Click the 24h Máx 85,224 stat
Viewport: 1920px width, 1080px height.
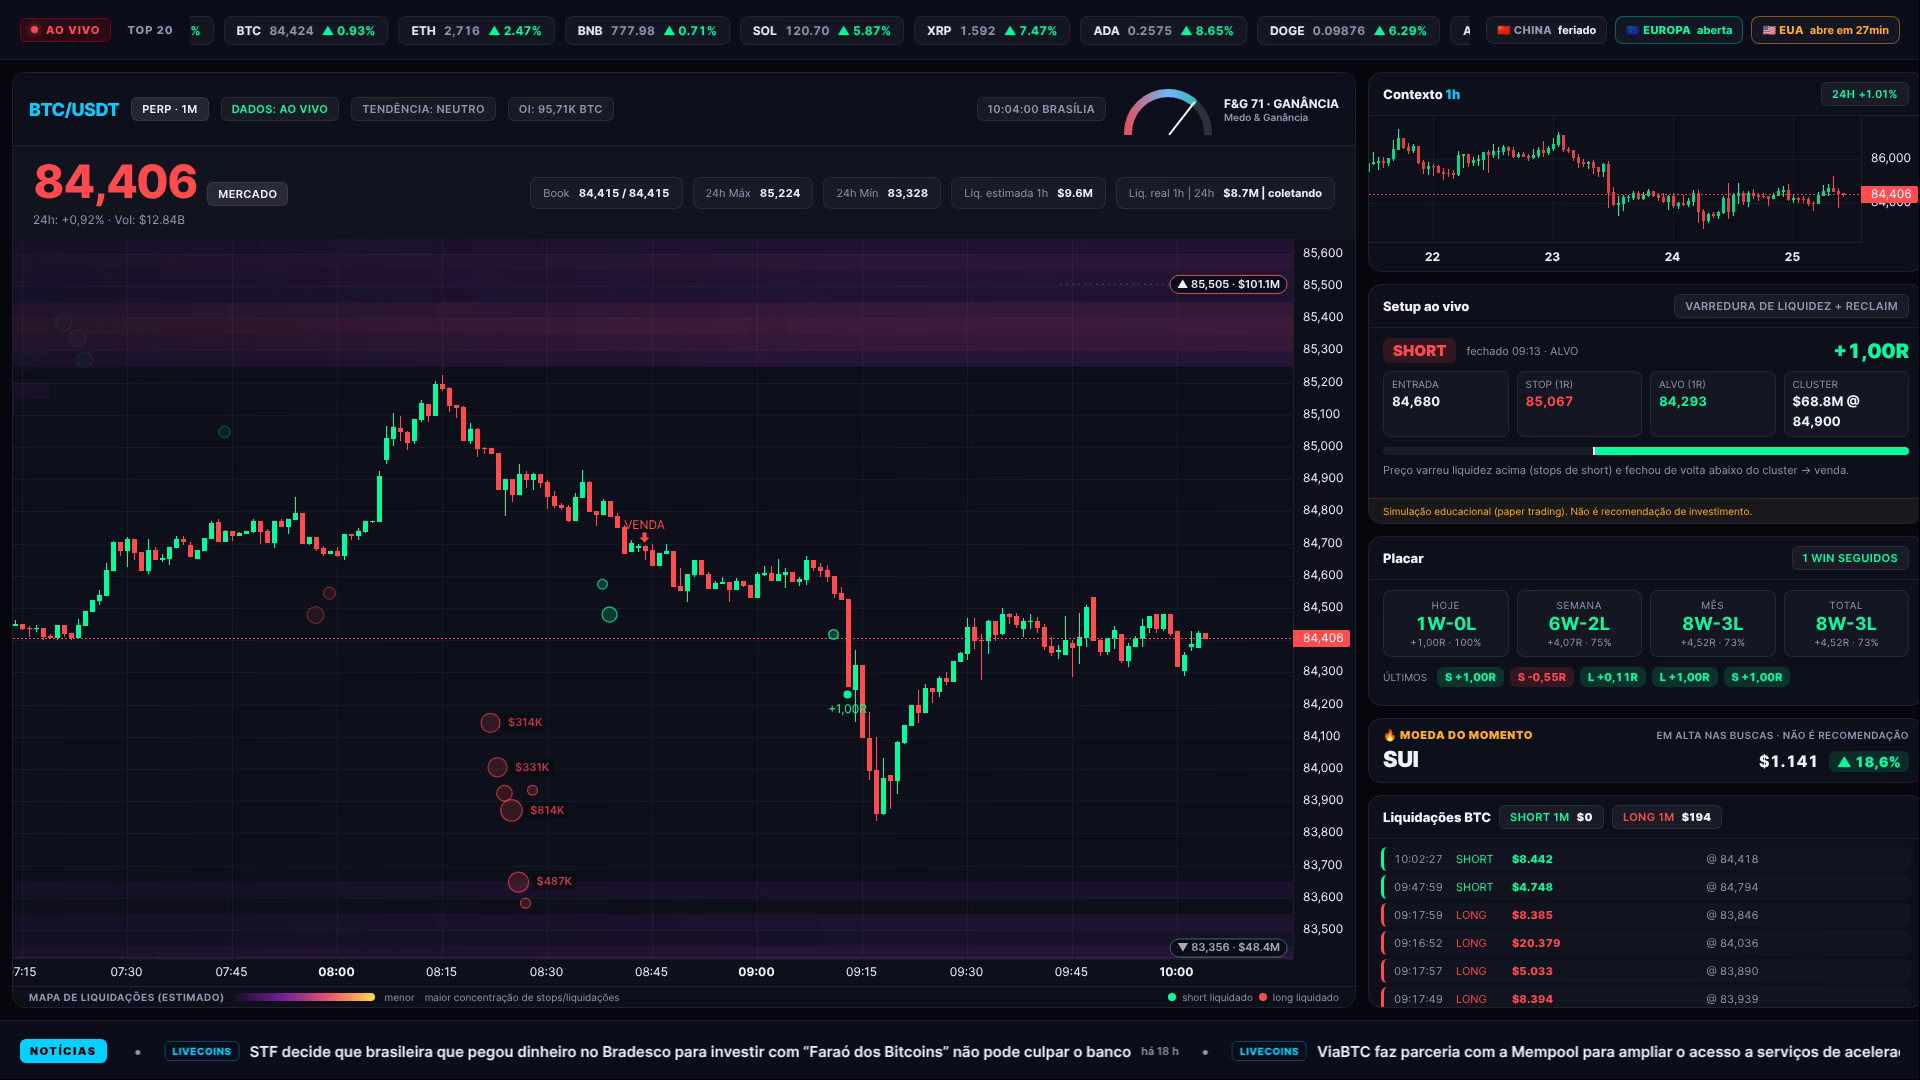pos(753,193)
